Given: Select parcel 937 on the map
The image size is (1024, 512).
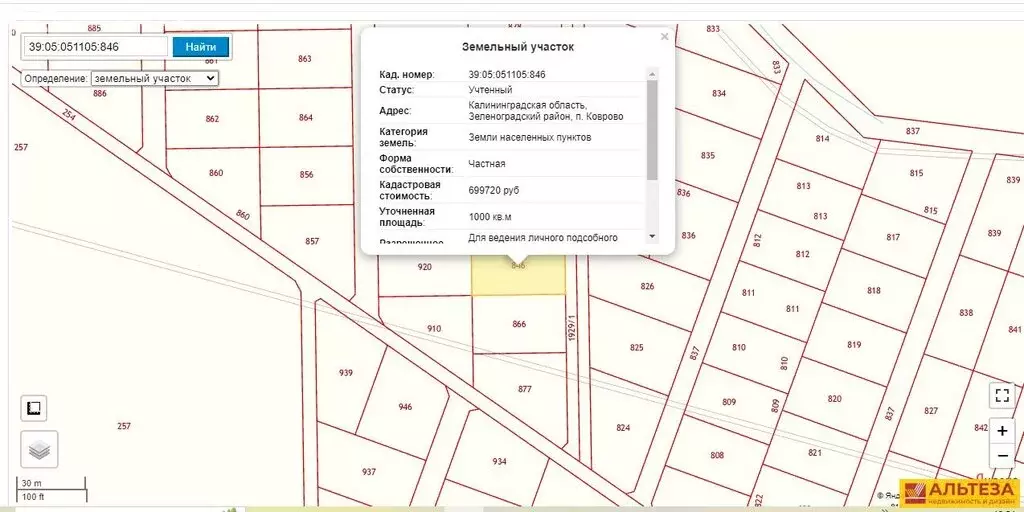Looking at the screenshot, I should (x=369, y=472).
